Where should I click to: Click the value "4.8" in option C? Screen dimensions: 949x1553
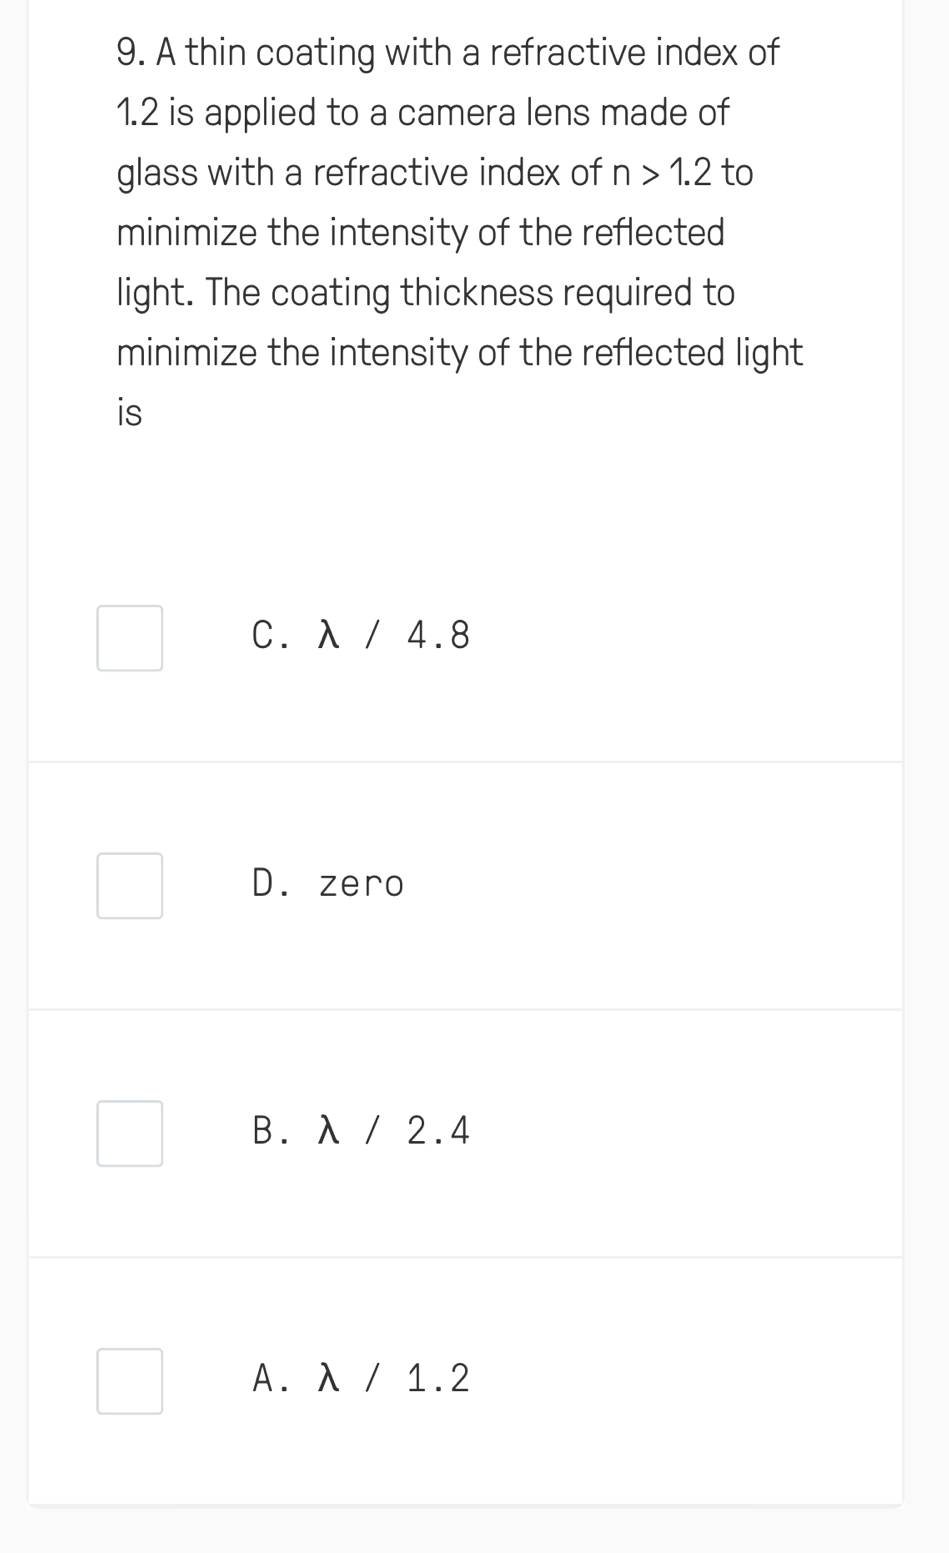point(438,636)
